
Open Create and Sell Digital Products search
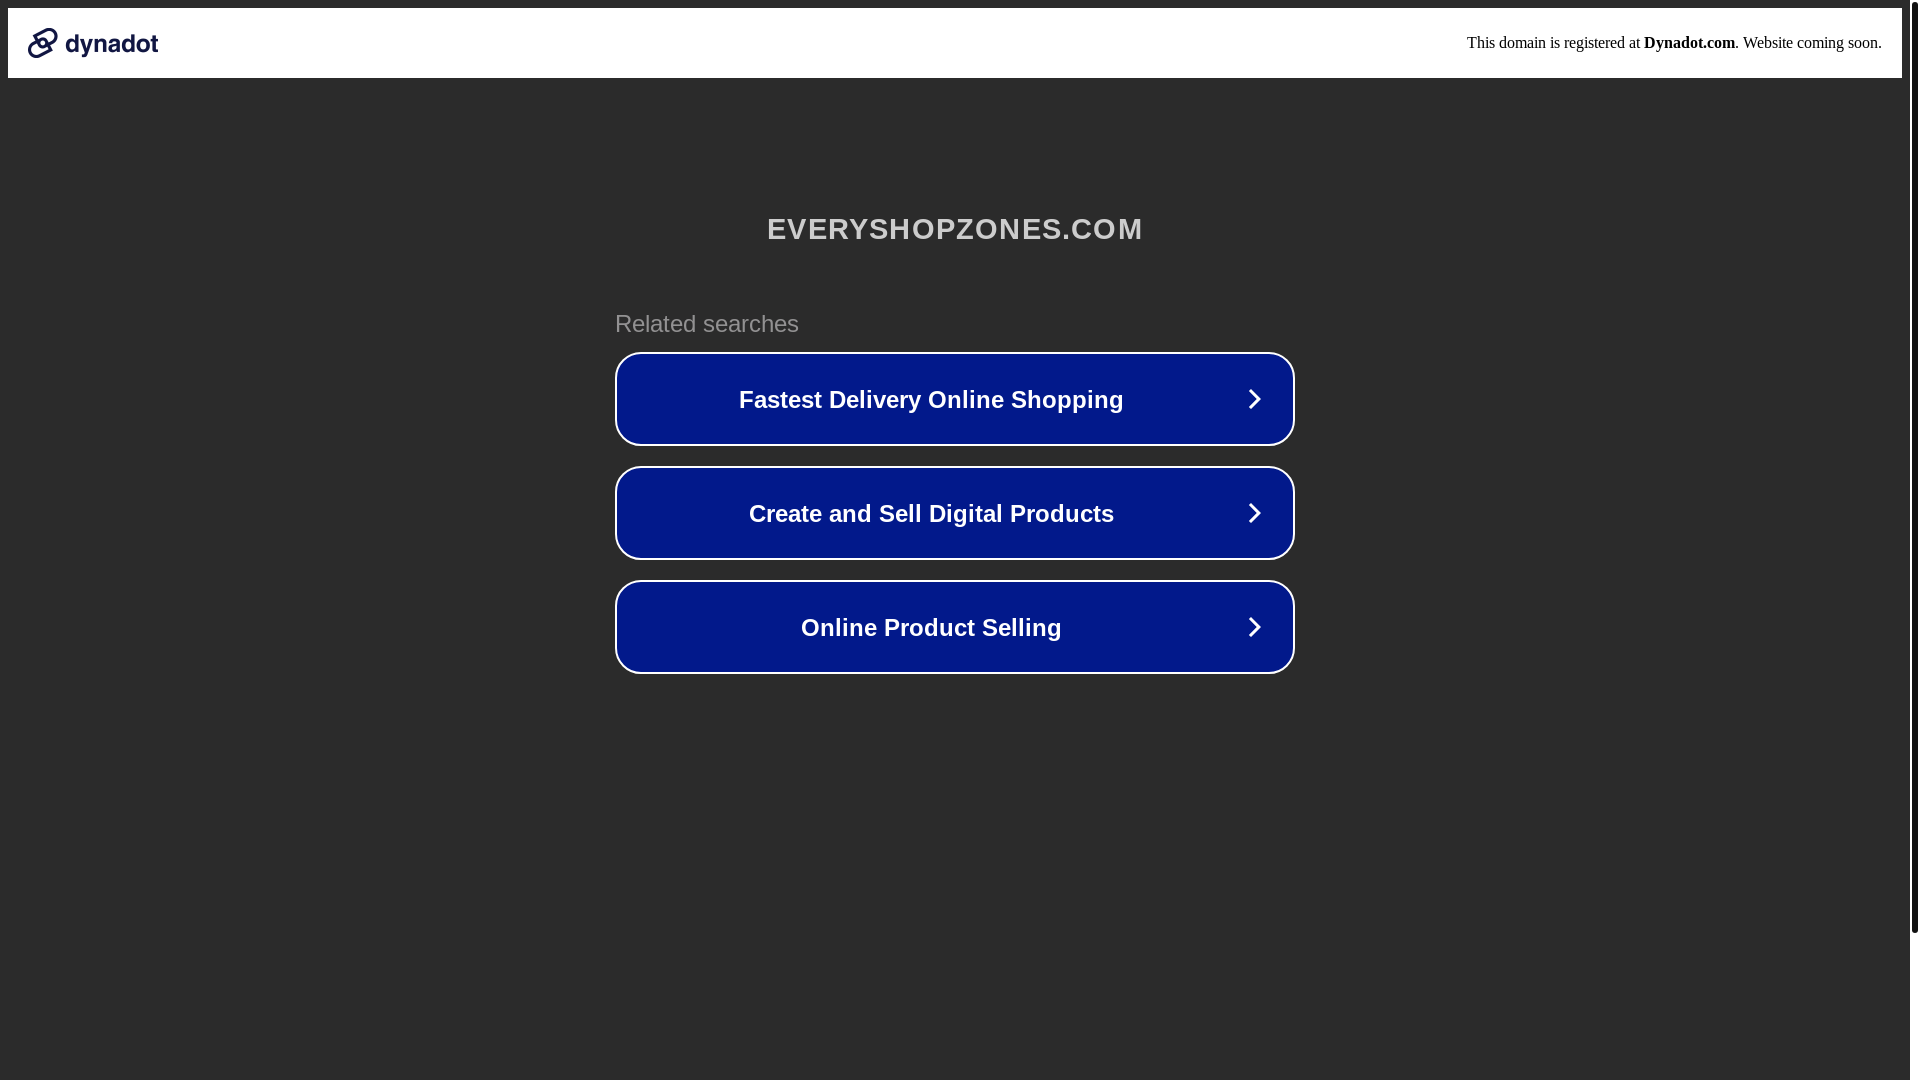coord(955,513)
